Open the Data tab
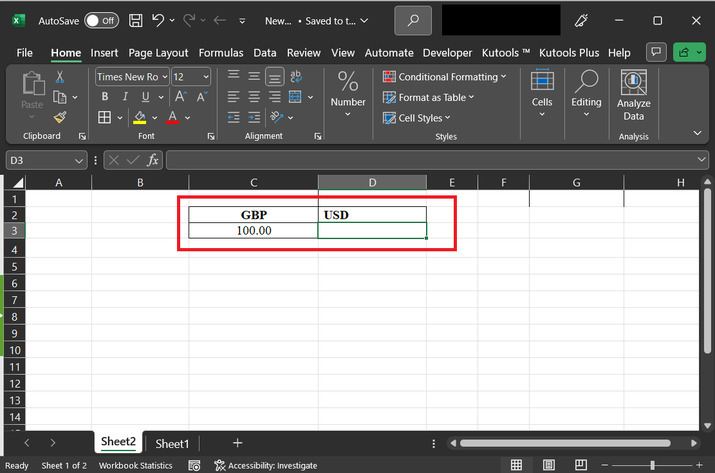Screen dimensions: 715x473 click(x=264, y=53)
